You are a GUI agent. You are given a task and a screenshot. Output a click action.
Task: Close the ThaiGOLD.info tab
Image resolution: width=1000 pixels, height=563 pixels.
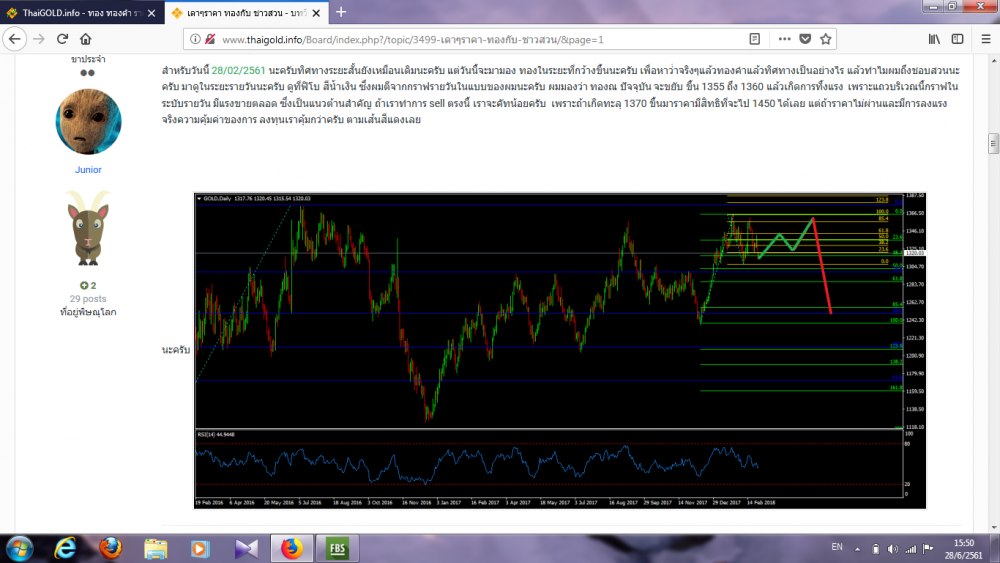click(x=150, y=12)
